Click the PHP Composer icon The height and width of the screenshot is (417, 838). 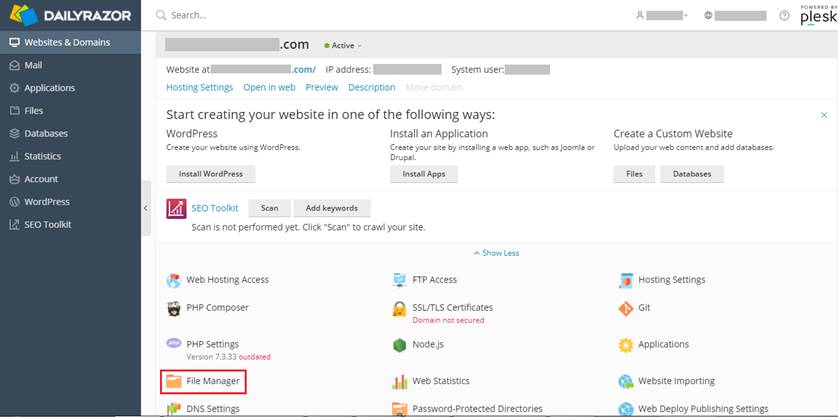click(174, 308)
